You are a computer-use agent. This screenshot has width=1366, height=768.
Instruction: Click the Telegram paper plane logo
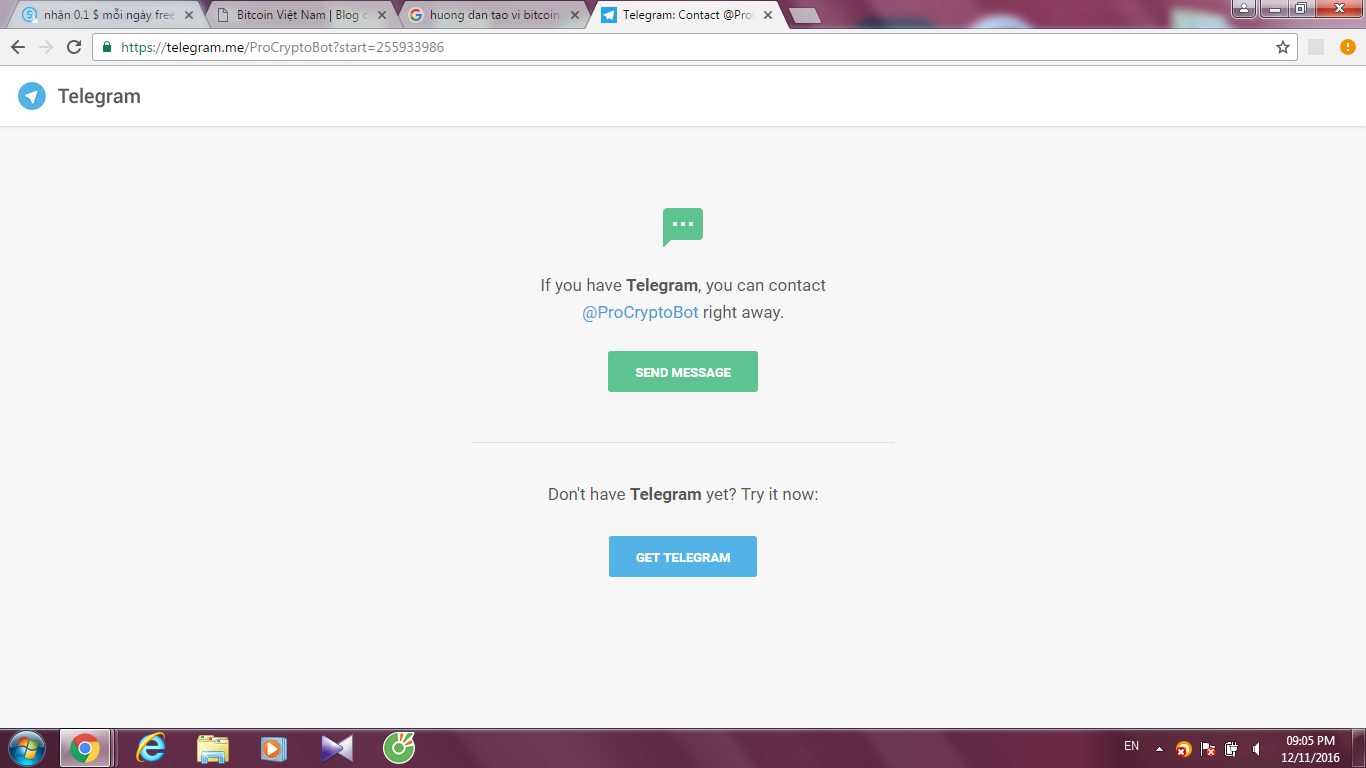pos(32,96)
